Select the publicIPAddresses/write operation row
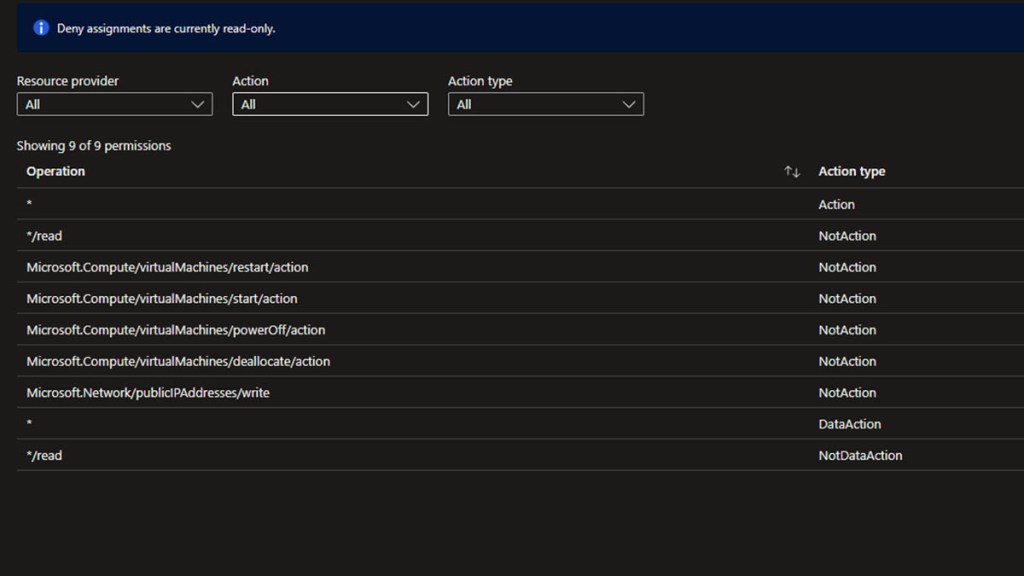This screenshot has width=1024, height=576. coord(520,392)
